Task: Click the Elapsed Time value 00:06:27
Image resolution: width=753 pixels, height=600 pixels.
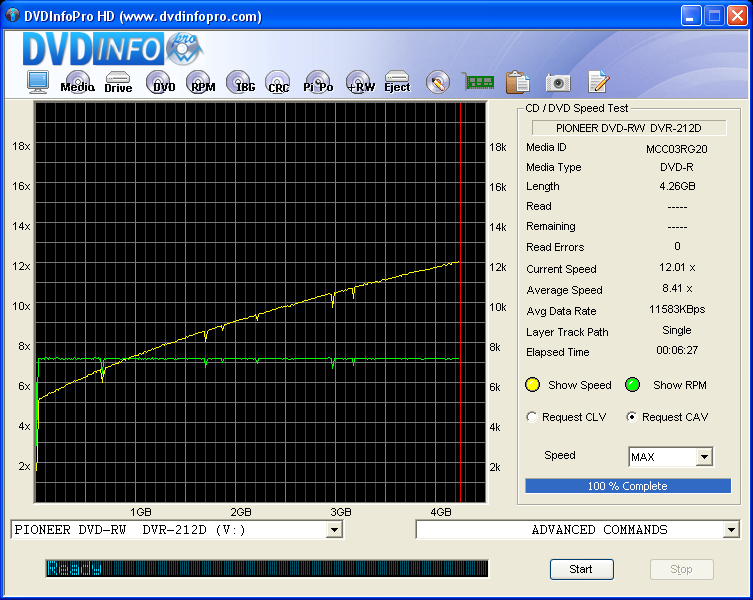Action: (677, 350)
